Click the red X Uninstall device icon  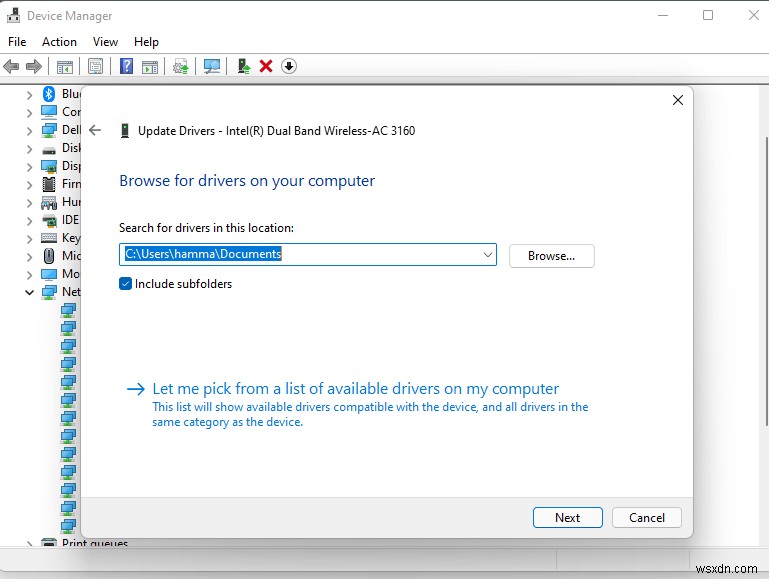point(266,66)
